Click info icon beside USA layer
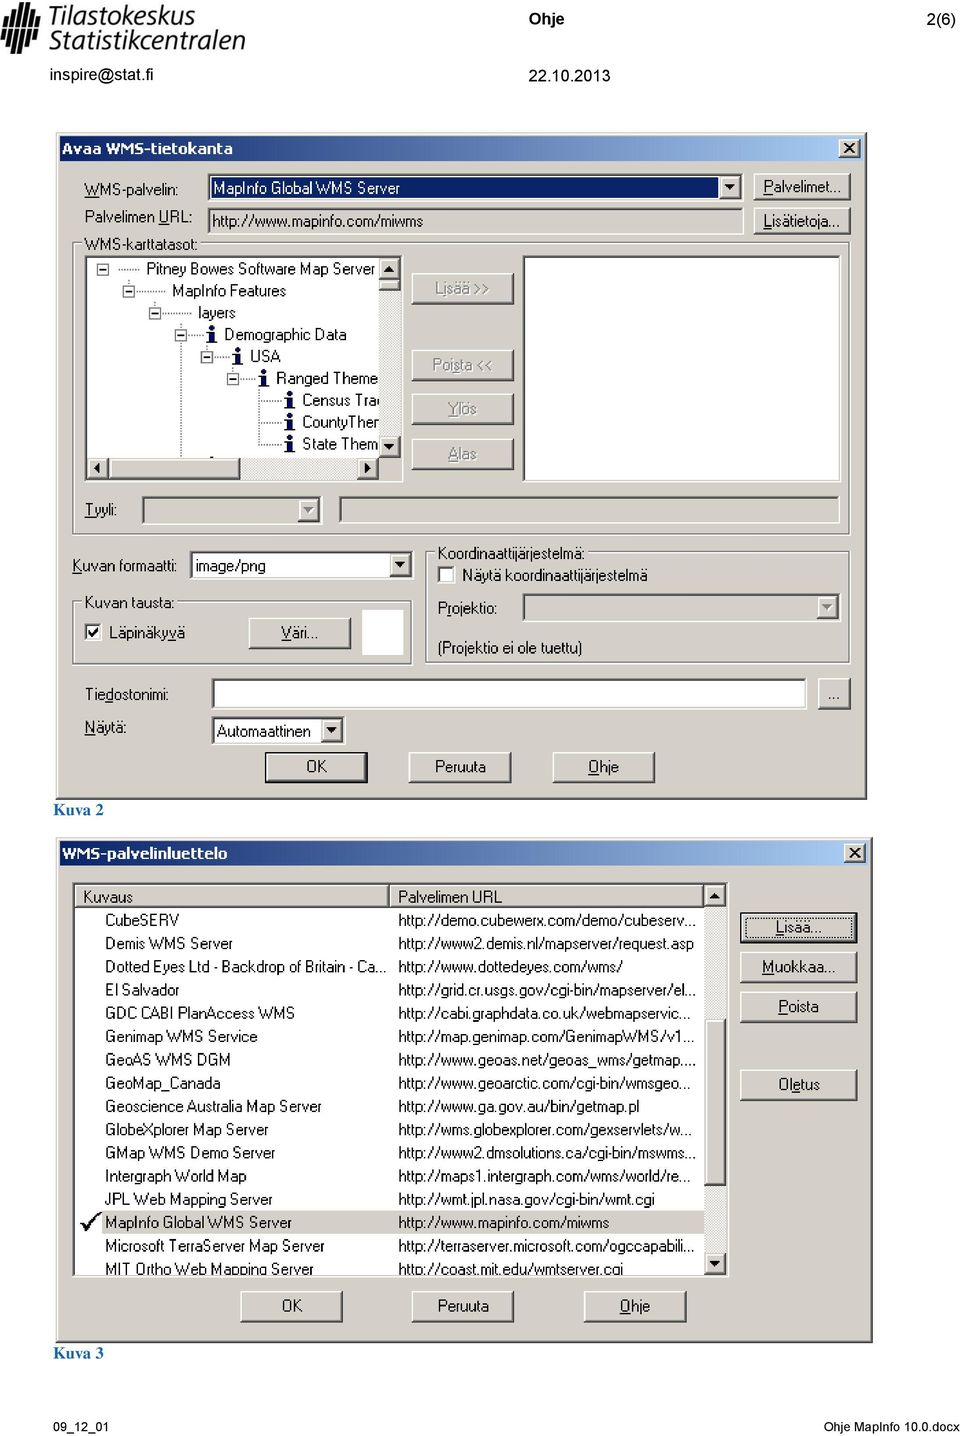The height and width of the screenshot is (1436, 960). point(237,356)
